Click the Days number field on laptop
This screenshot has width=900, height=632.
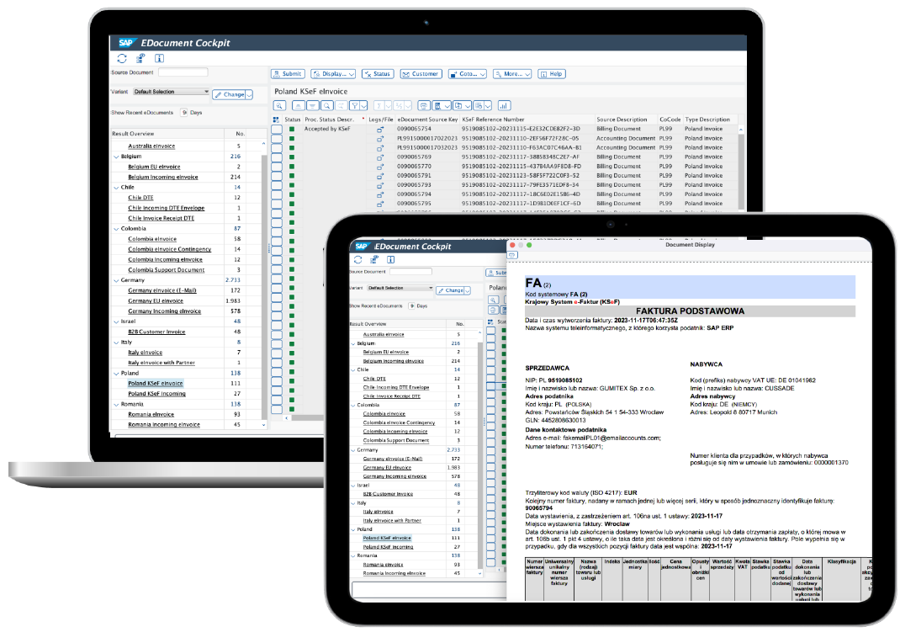184,113
